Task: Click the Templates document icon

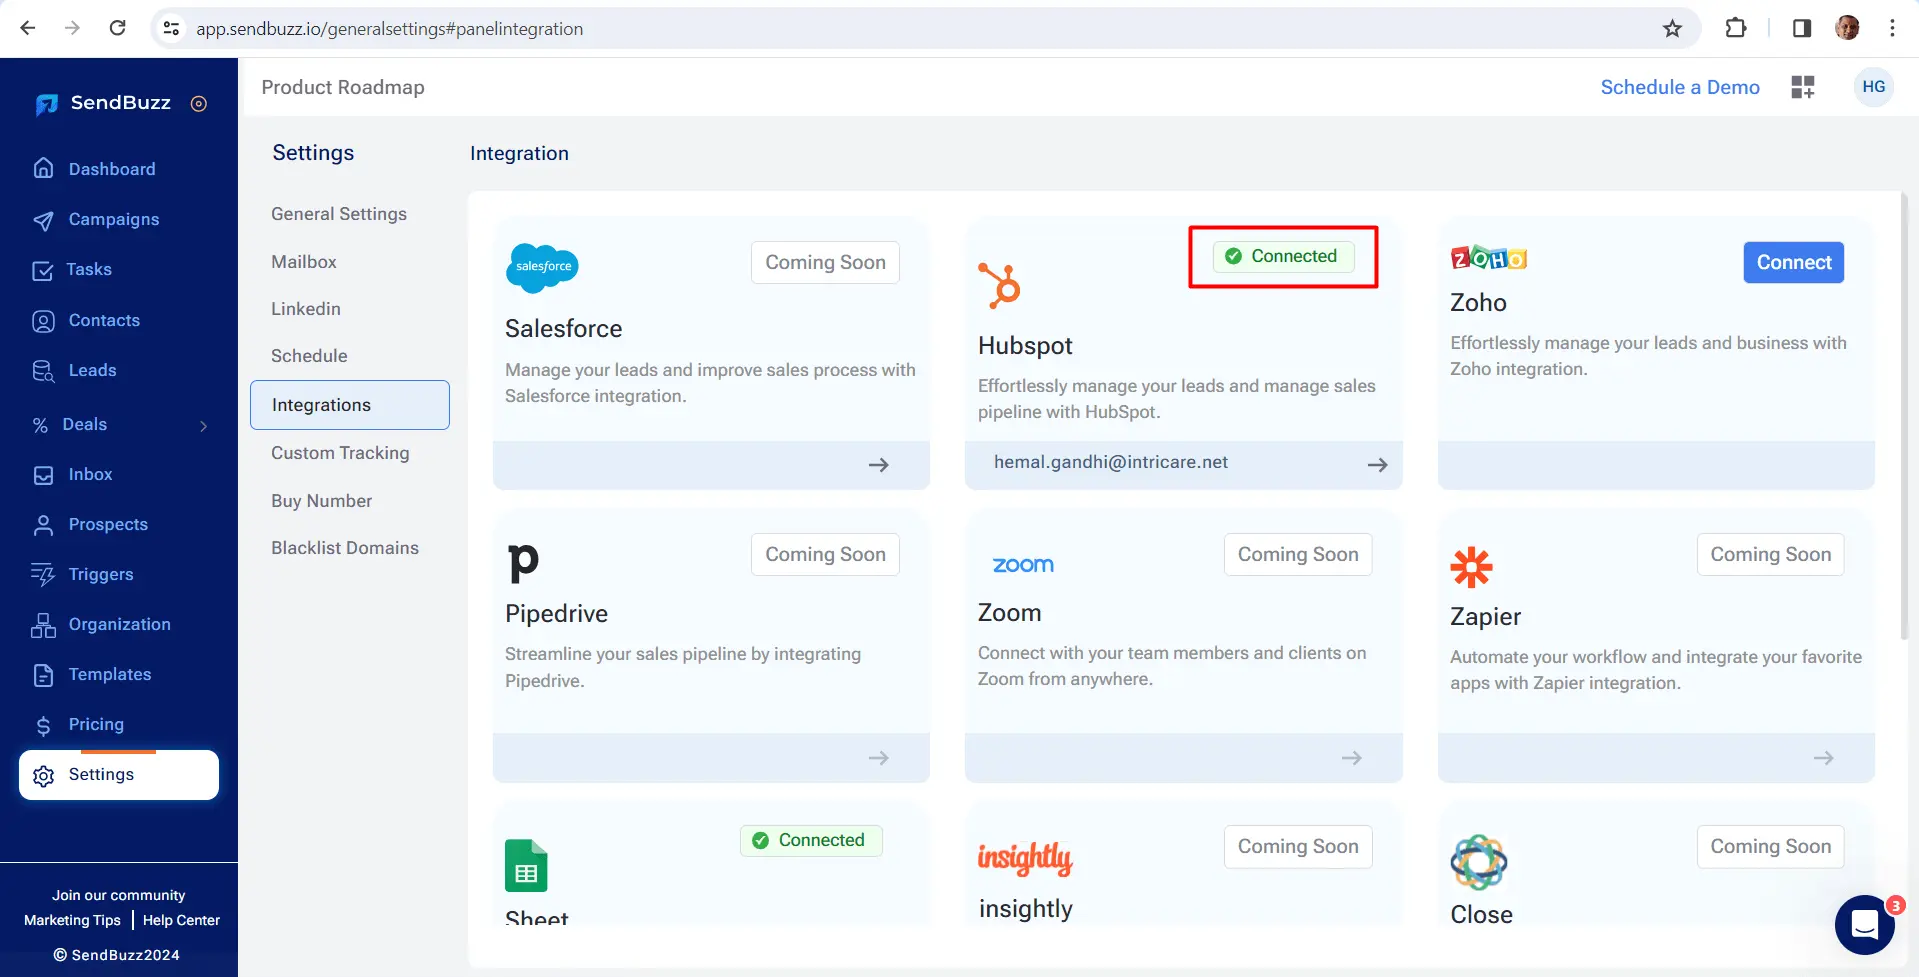Action: 43,675
